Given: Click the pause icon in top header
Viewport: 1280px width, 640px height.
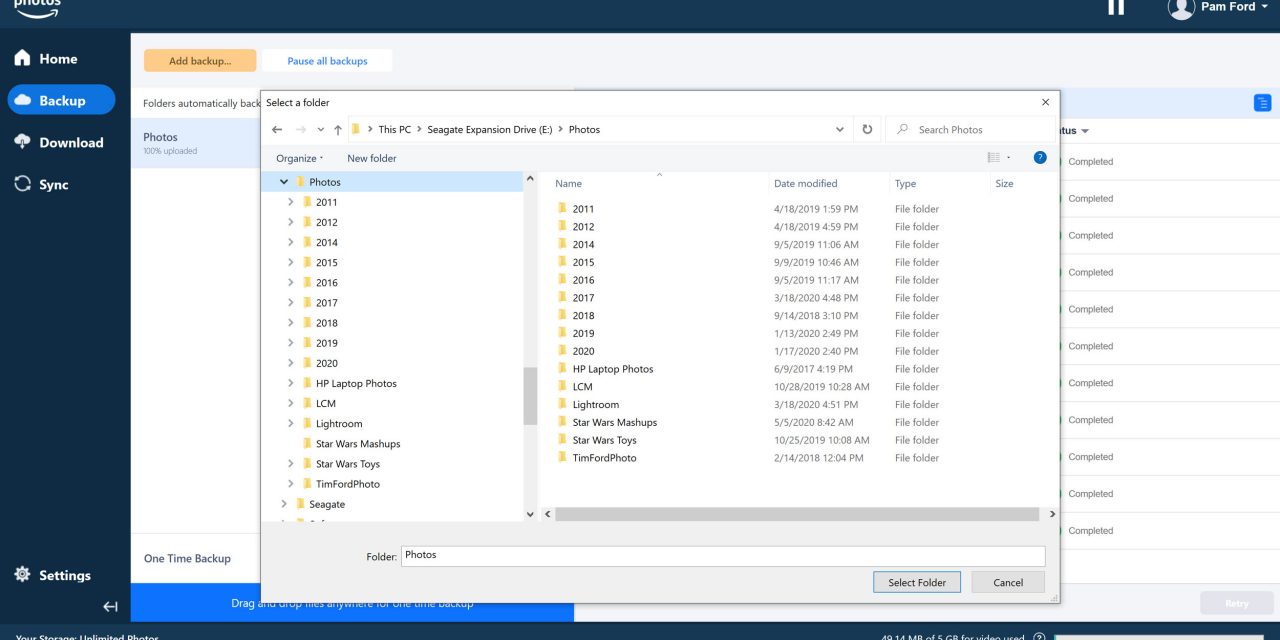Looking at the screenshot, I should (x=1116, y=6).
